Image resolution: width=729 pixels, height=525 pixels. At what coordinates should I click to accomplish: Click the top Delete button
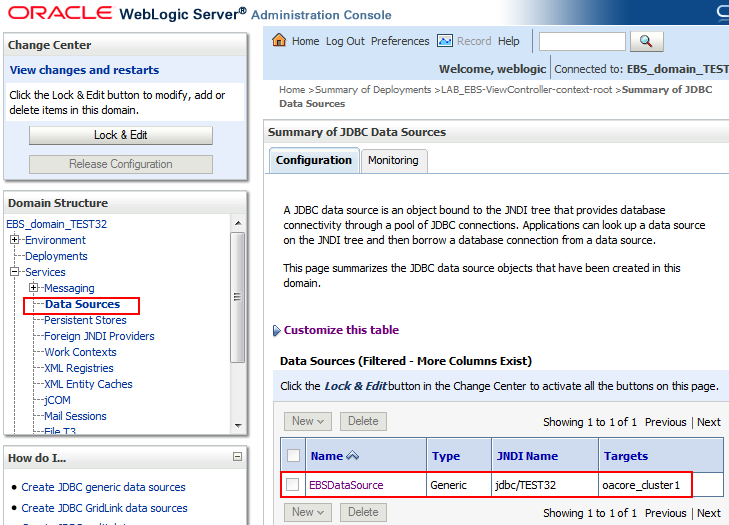[x=363, y=421]
